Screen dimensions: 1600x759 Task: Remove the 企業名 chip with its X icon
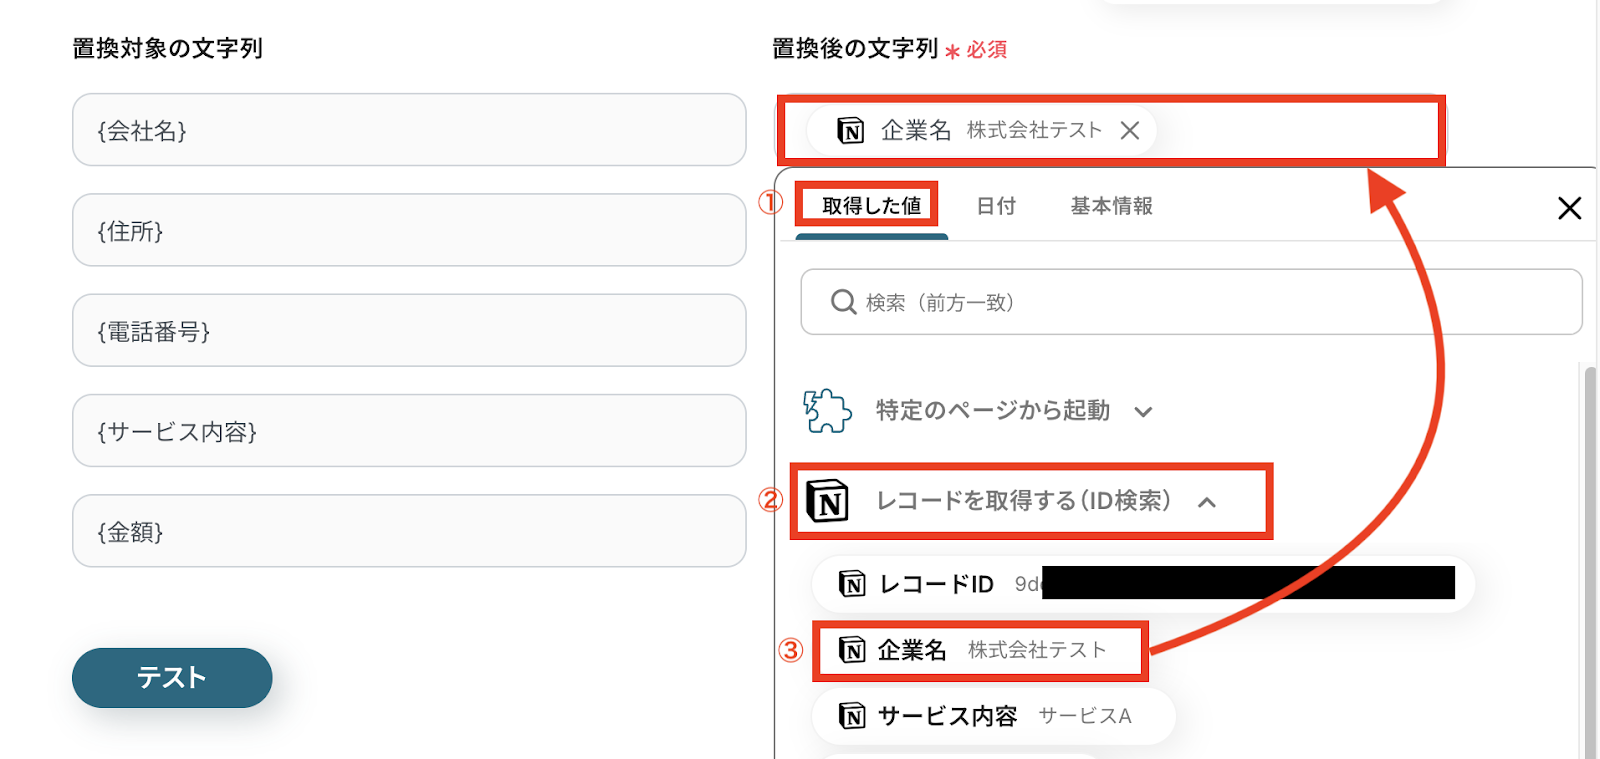tap(1130, 131)
